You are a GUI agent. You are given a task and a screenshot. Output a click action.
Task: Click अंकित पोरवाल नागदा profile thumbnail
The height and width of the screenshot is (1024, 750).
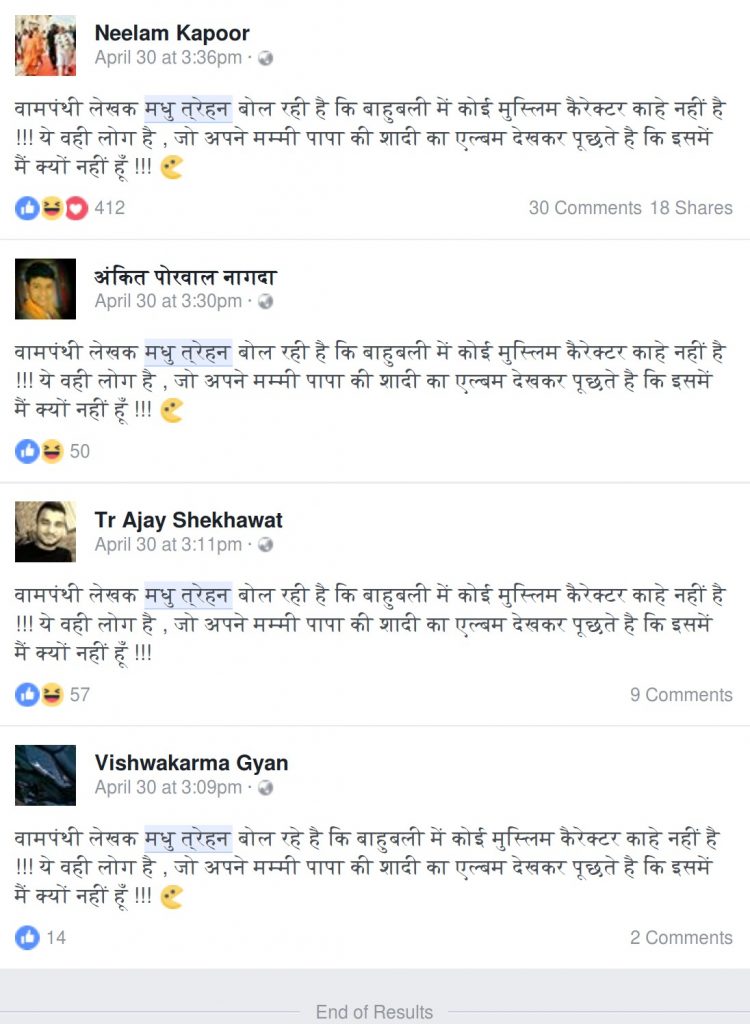point(45,289)
